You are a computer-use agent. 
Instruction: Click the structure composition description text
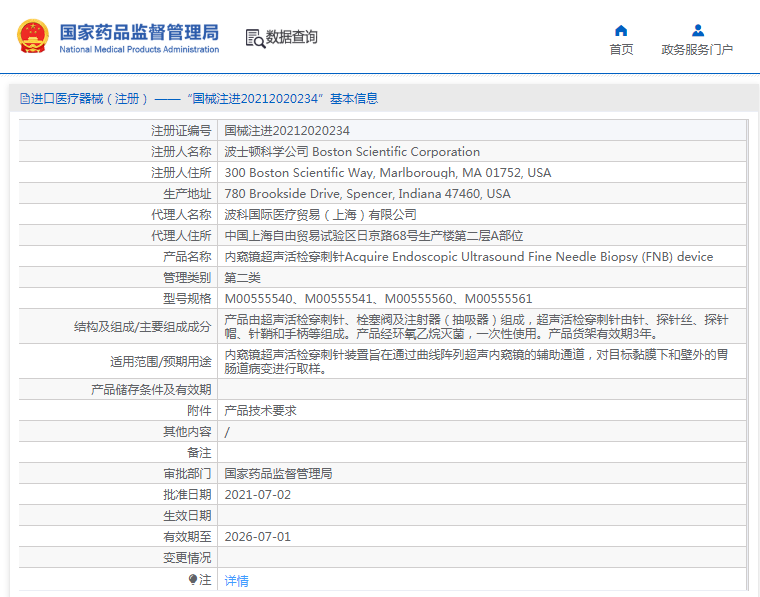[x=476, y=327]
